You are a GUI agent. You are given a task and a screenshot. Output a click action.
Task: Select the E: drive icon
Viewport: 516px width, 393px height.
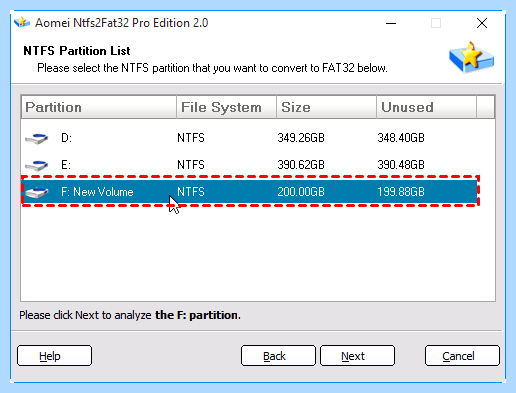click(37, 165)
